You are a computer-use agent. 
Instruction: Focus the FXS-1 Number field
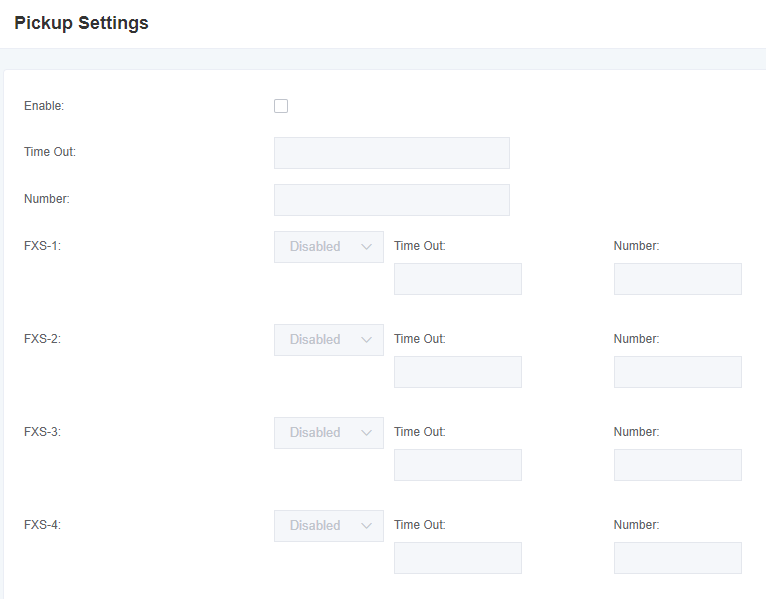click(x=678, y=279)
